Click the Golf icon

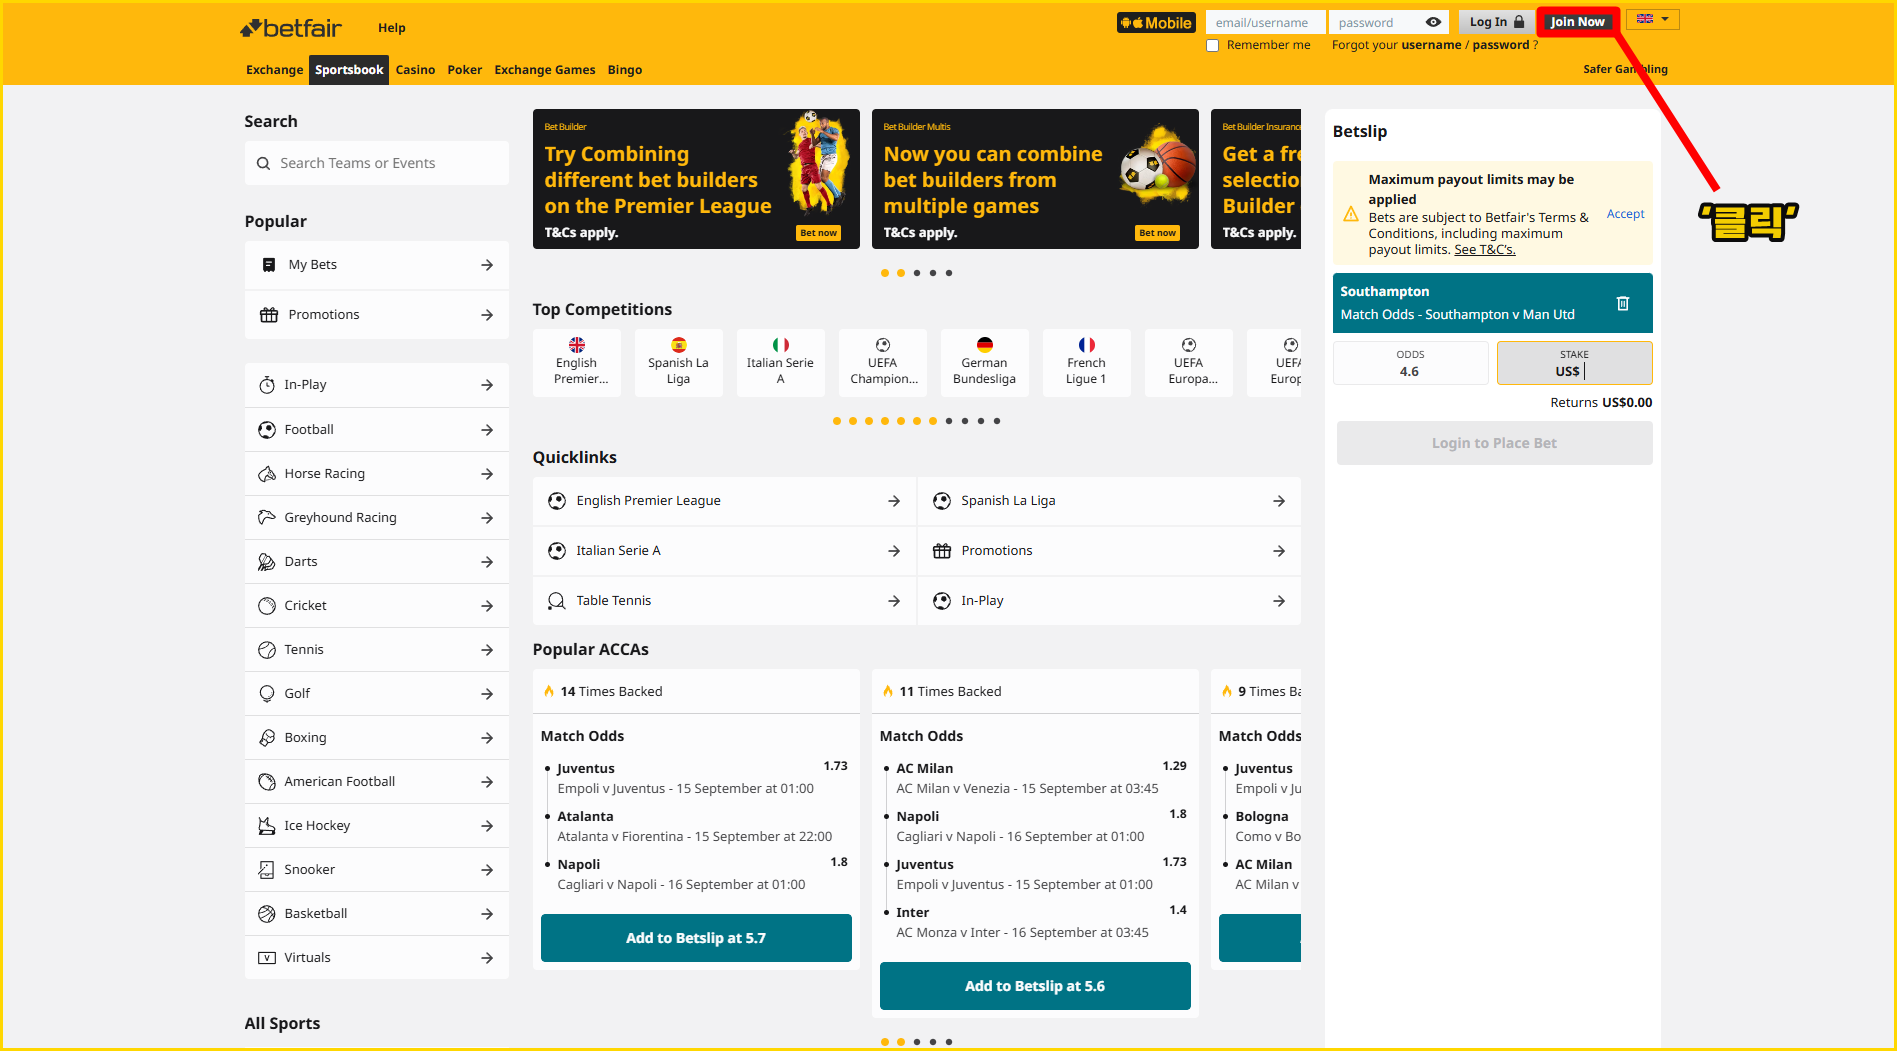click(267, 694)
